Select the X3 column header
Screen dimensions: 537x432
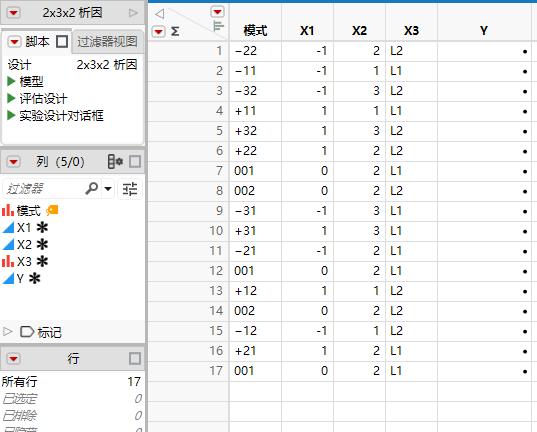pyautogui.click(x=411, y=31)
